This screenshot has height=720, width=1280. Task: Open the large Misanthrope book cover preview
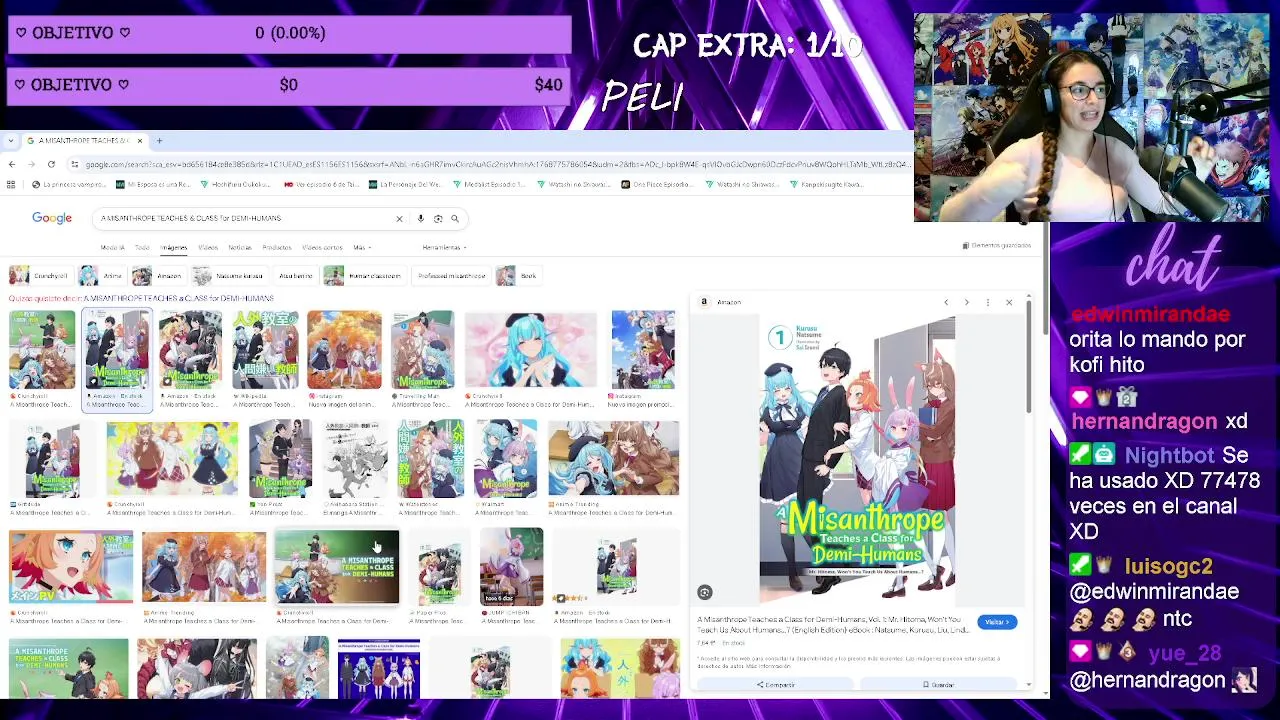click(x=857, y=460)
